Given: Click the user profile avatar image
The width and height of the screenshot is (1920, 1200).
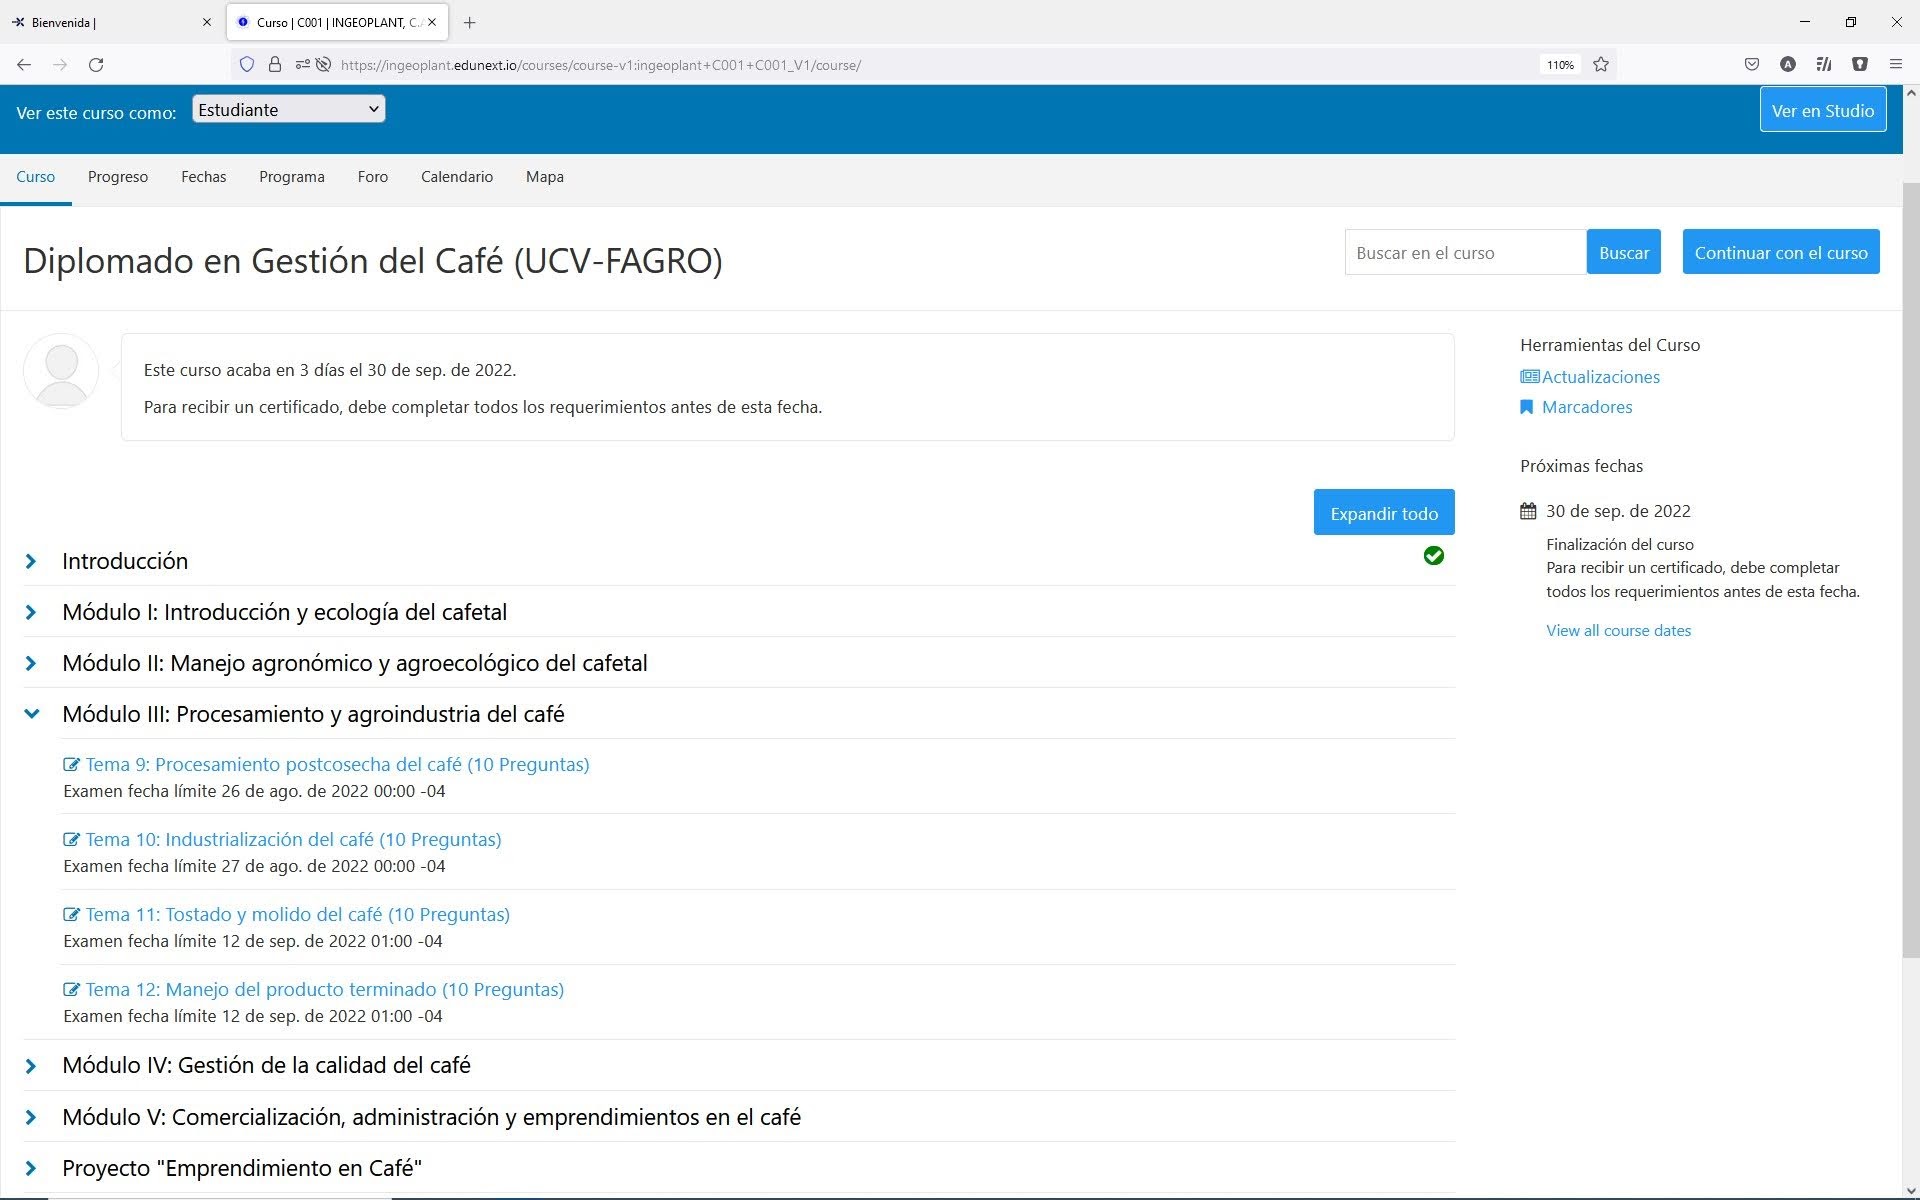Looking at the screenshot, I should pos(61,371).
